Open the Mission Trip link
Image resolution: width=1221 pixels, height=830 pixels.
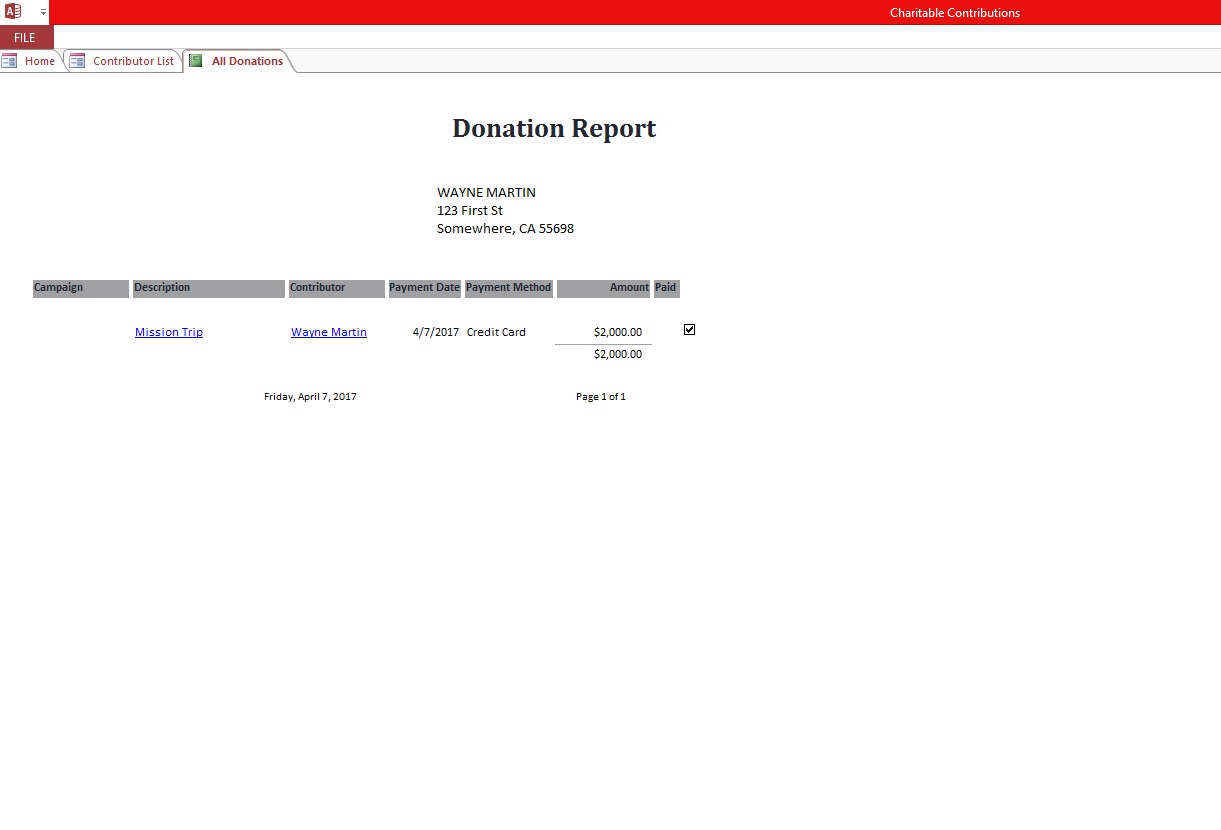[x=169, y=332]
